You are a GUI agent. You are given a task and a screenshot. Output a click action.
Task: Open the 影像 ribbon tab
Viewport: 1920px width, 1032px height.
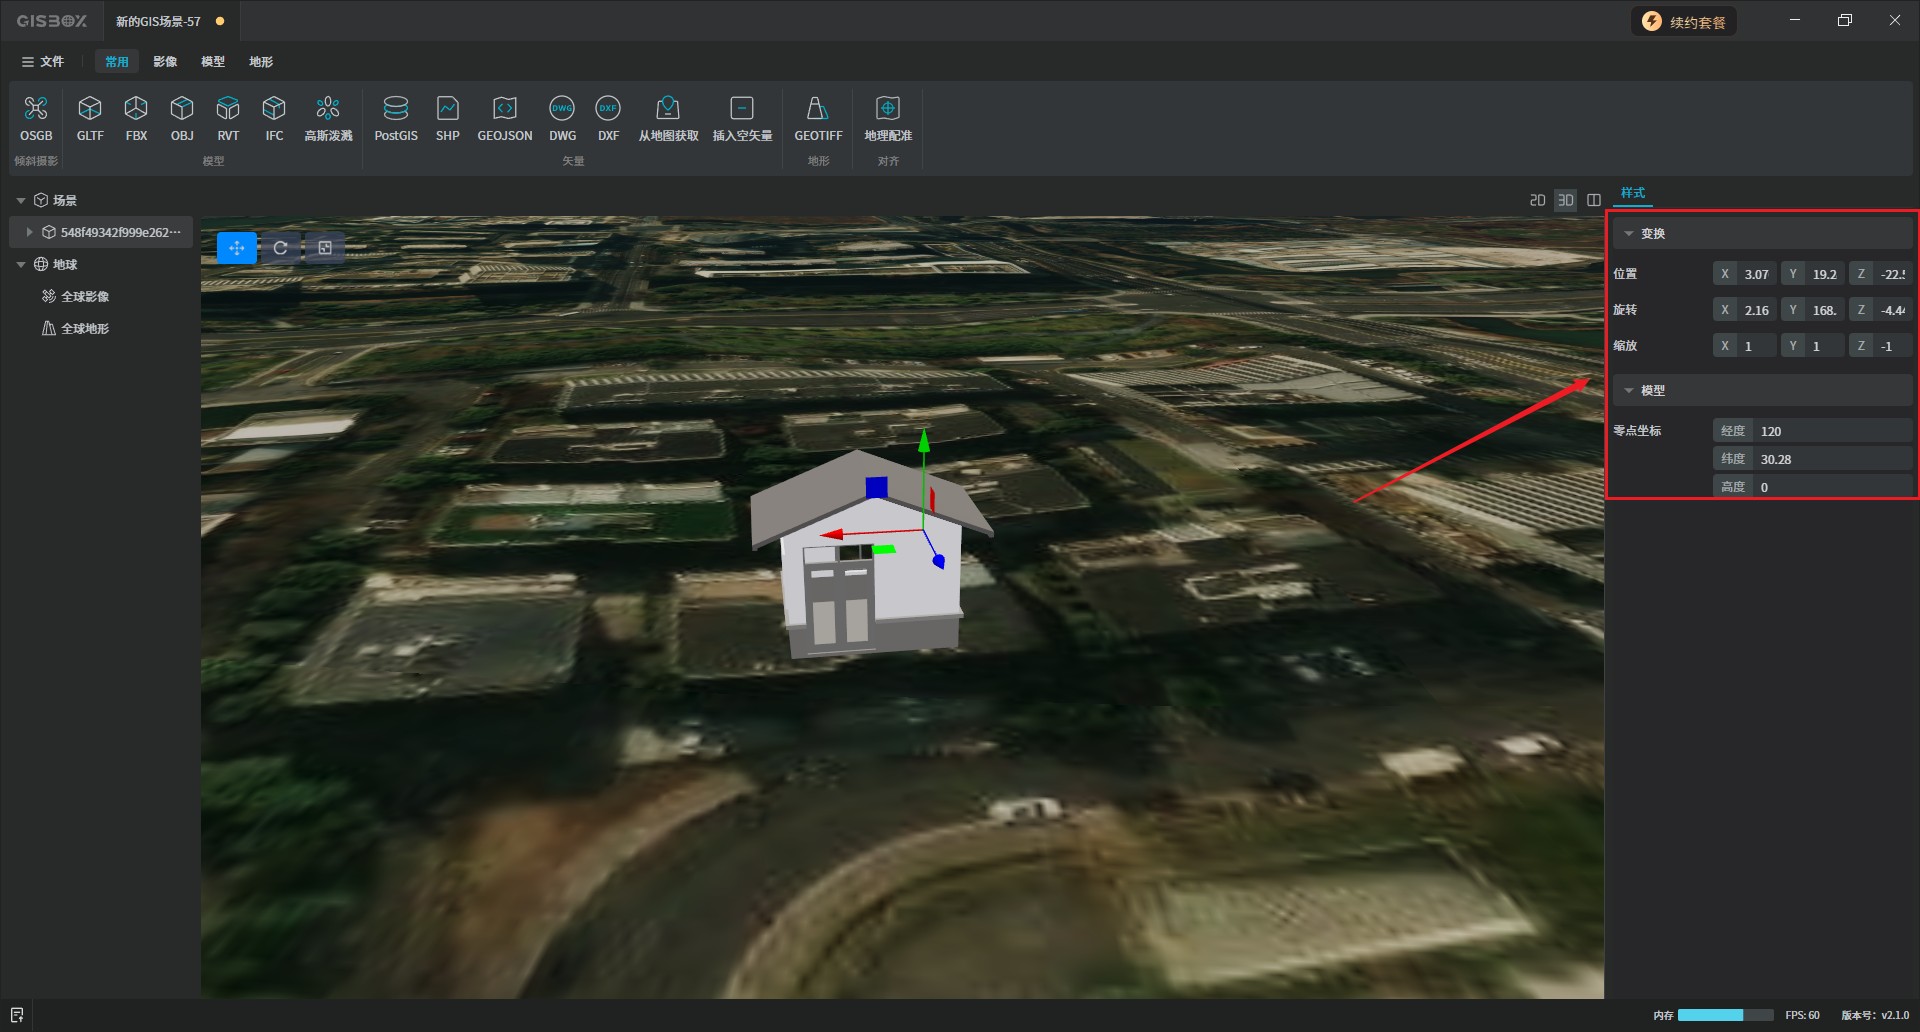pos(165,62)
